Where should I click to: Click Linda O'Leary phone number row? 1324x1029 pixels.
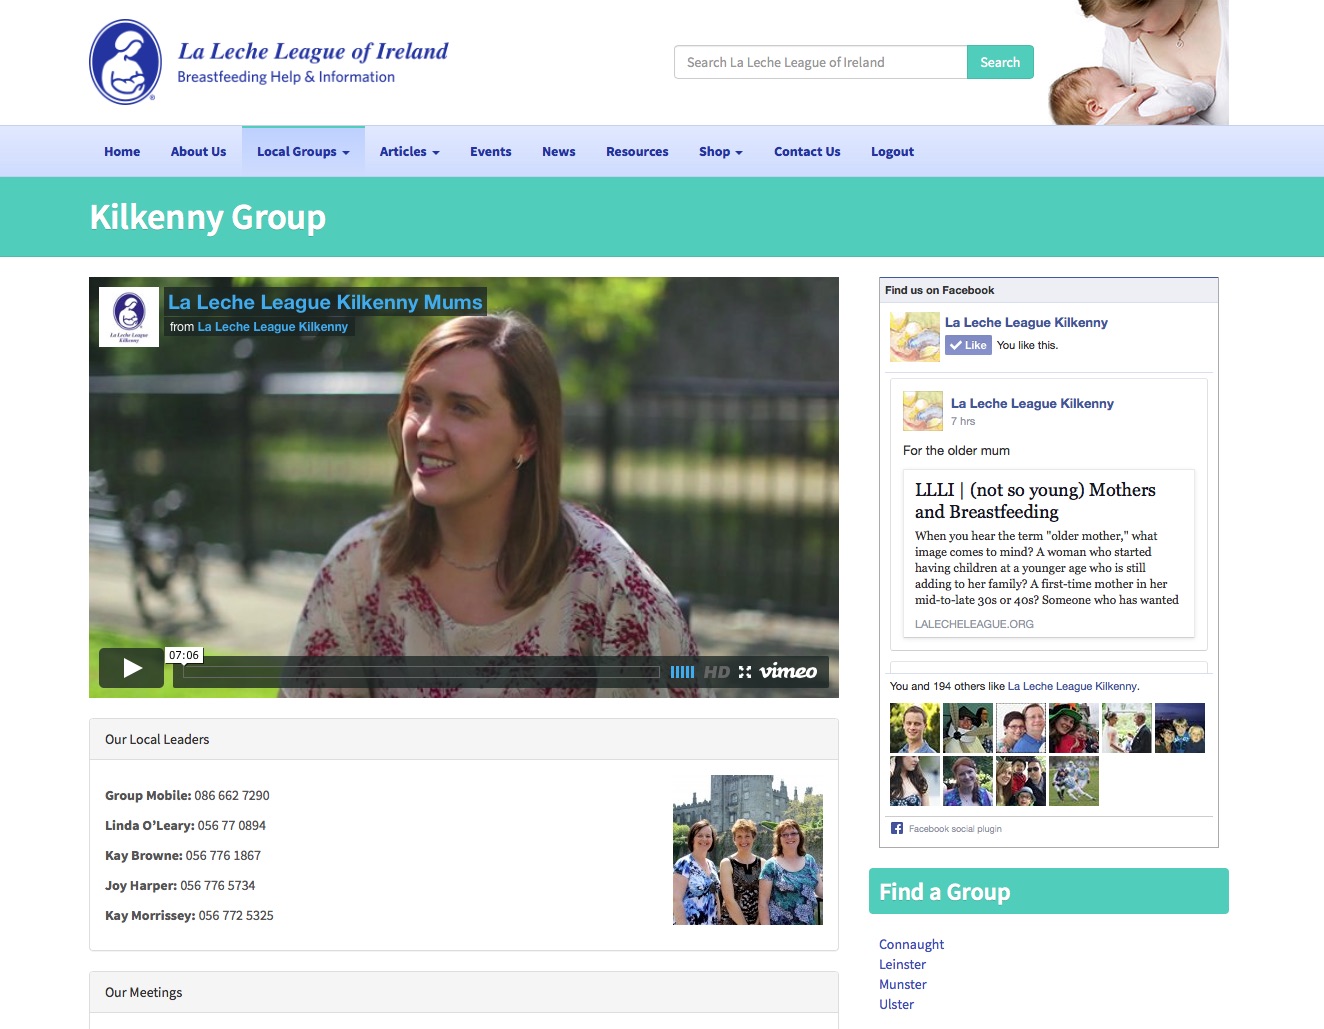click(x=185, y=826)
